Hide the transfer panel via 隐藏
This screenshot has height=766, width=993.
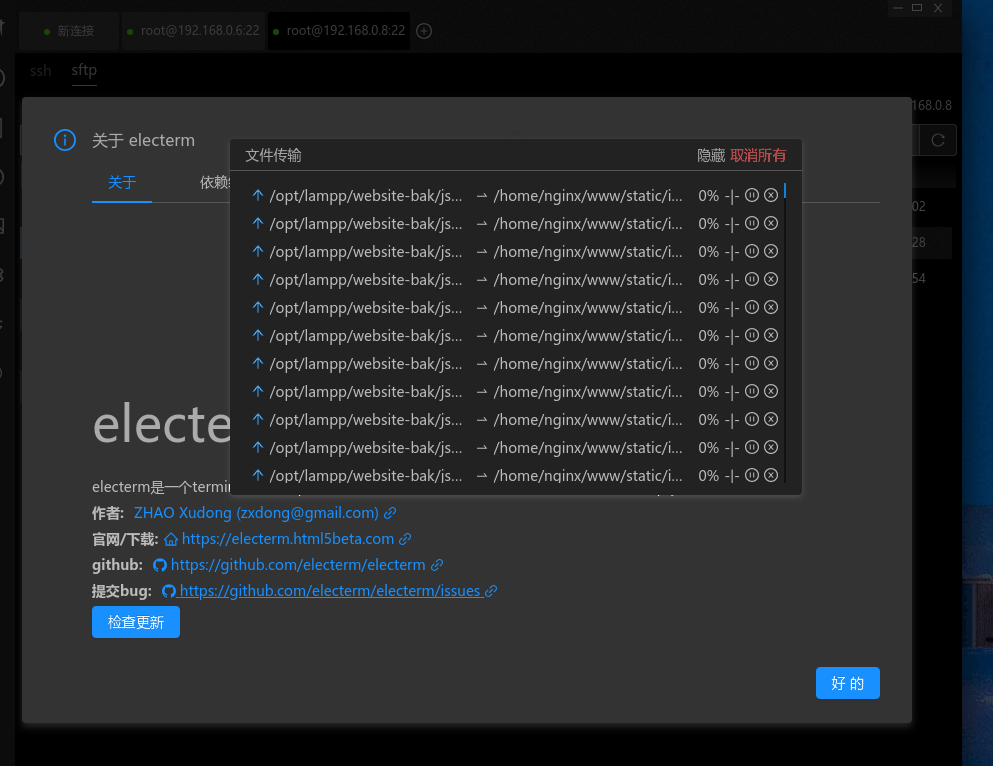tap(711, 156)
